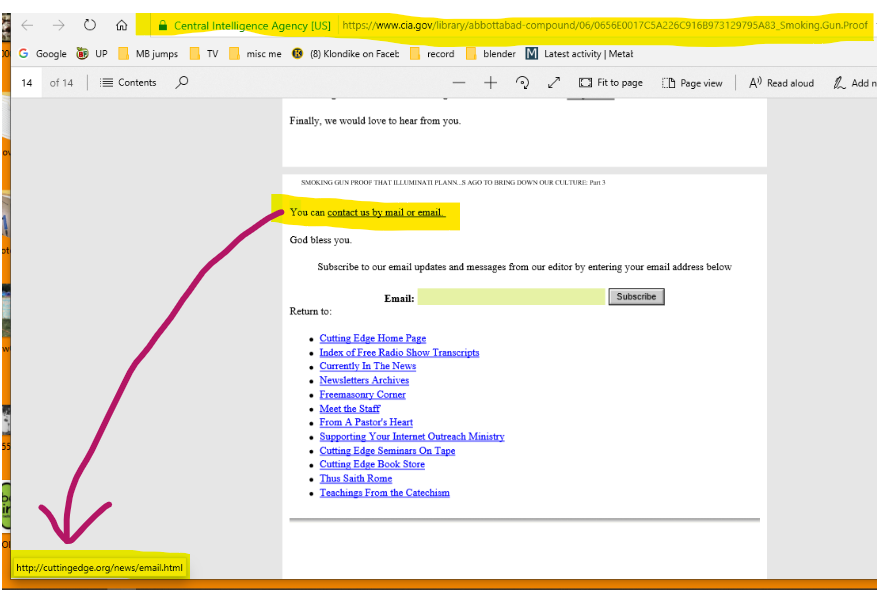The image size is (877, 595).
Task: Open the Freemasonry Corner link
Action: point(362,395)
